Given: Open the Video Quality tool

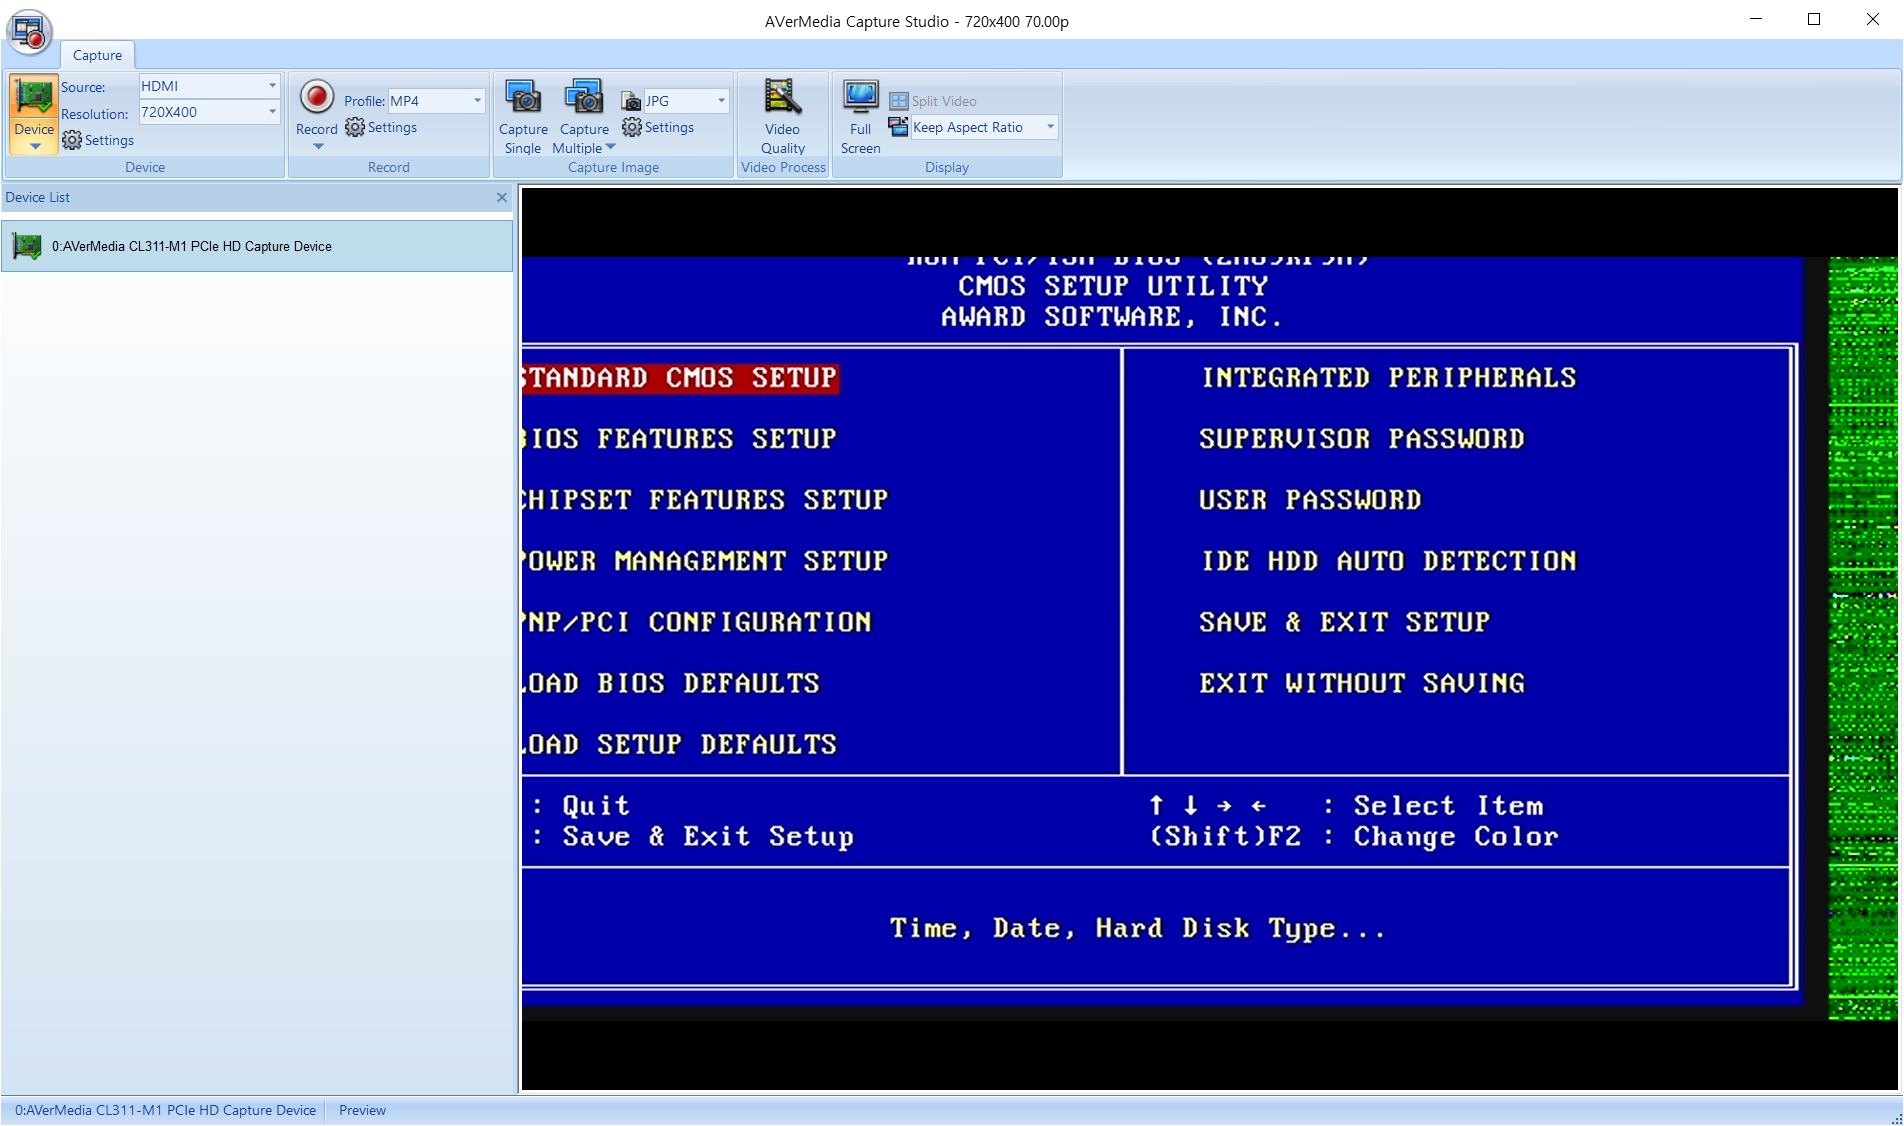Looking at the screenshot, I should (782, 117).
